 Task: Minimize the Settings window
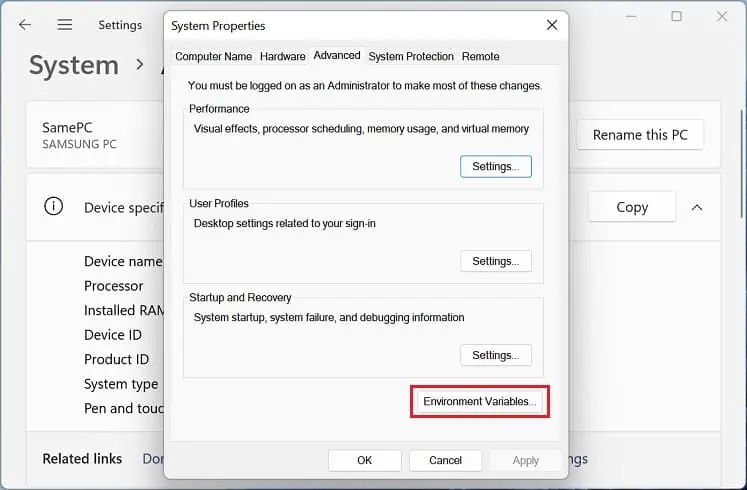pyautogui.click(x=631, y=17)
